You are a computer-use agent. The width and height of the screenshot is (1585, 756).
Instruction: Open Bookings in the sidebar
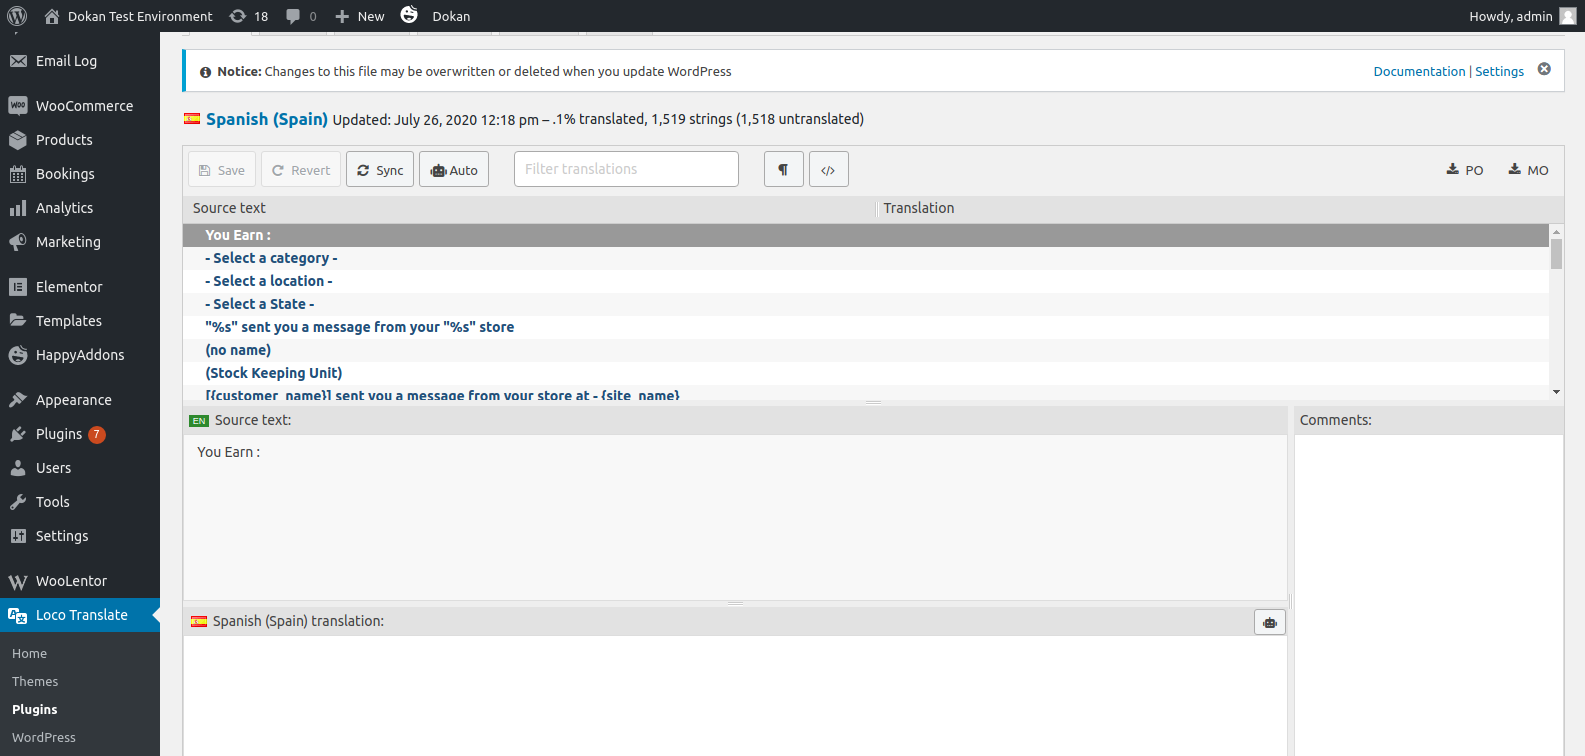[x=80, y=174]
